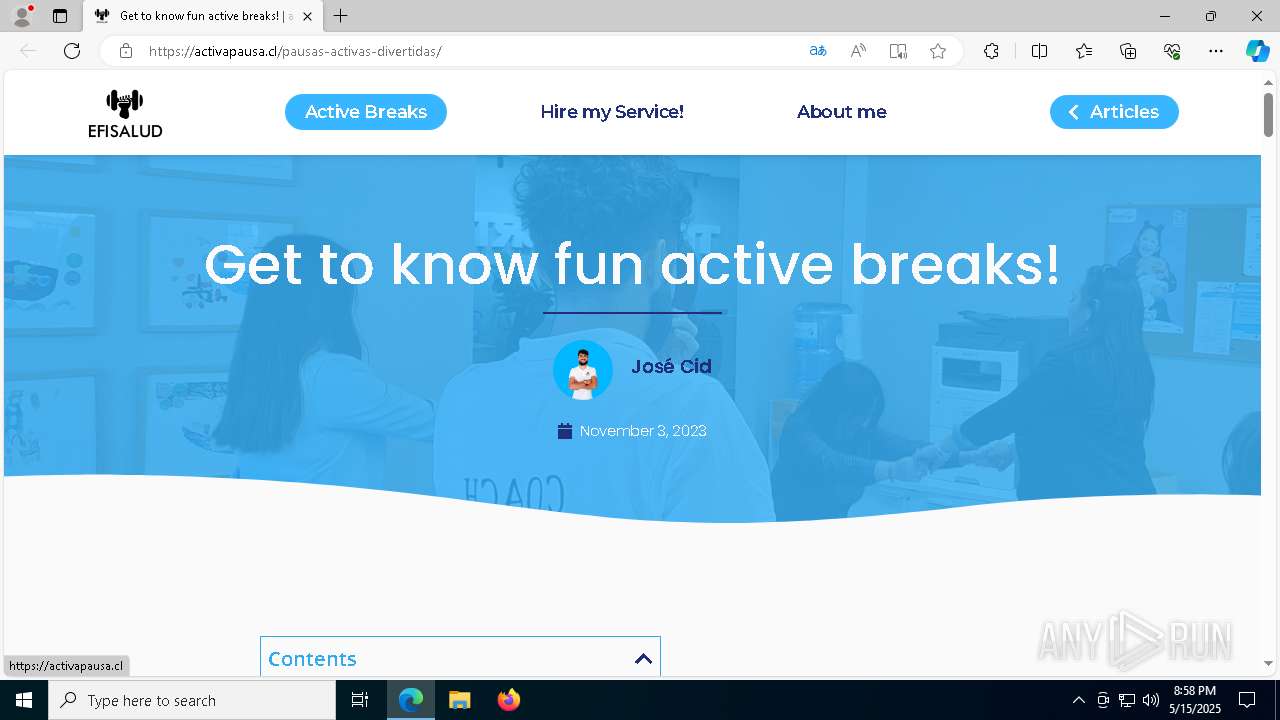This screenshot has height=720, width=1280.
Task: Click the November 3, 2023 date
Action: [643, 431]
